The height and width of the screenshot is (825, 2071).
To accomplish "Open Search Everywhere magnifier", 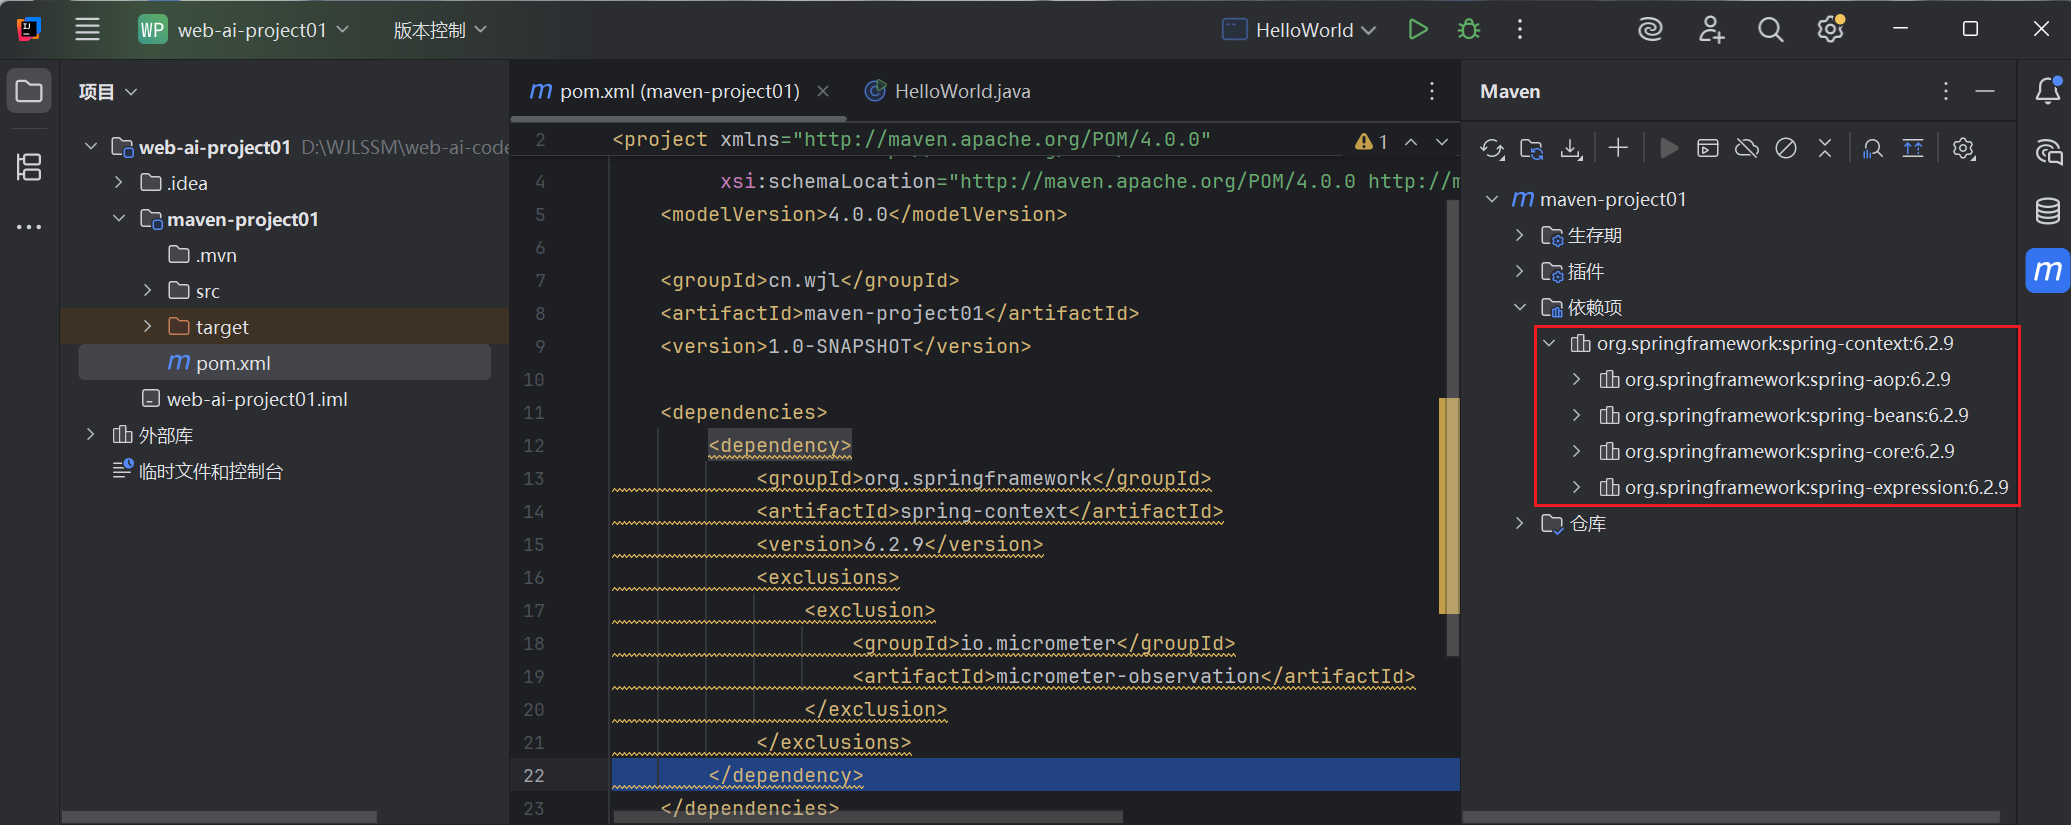I will tap(1771, 30).
